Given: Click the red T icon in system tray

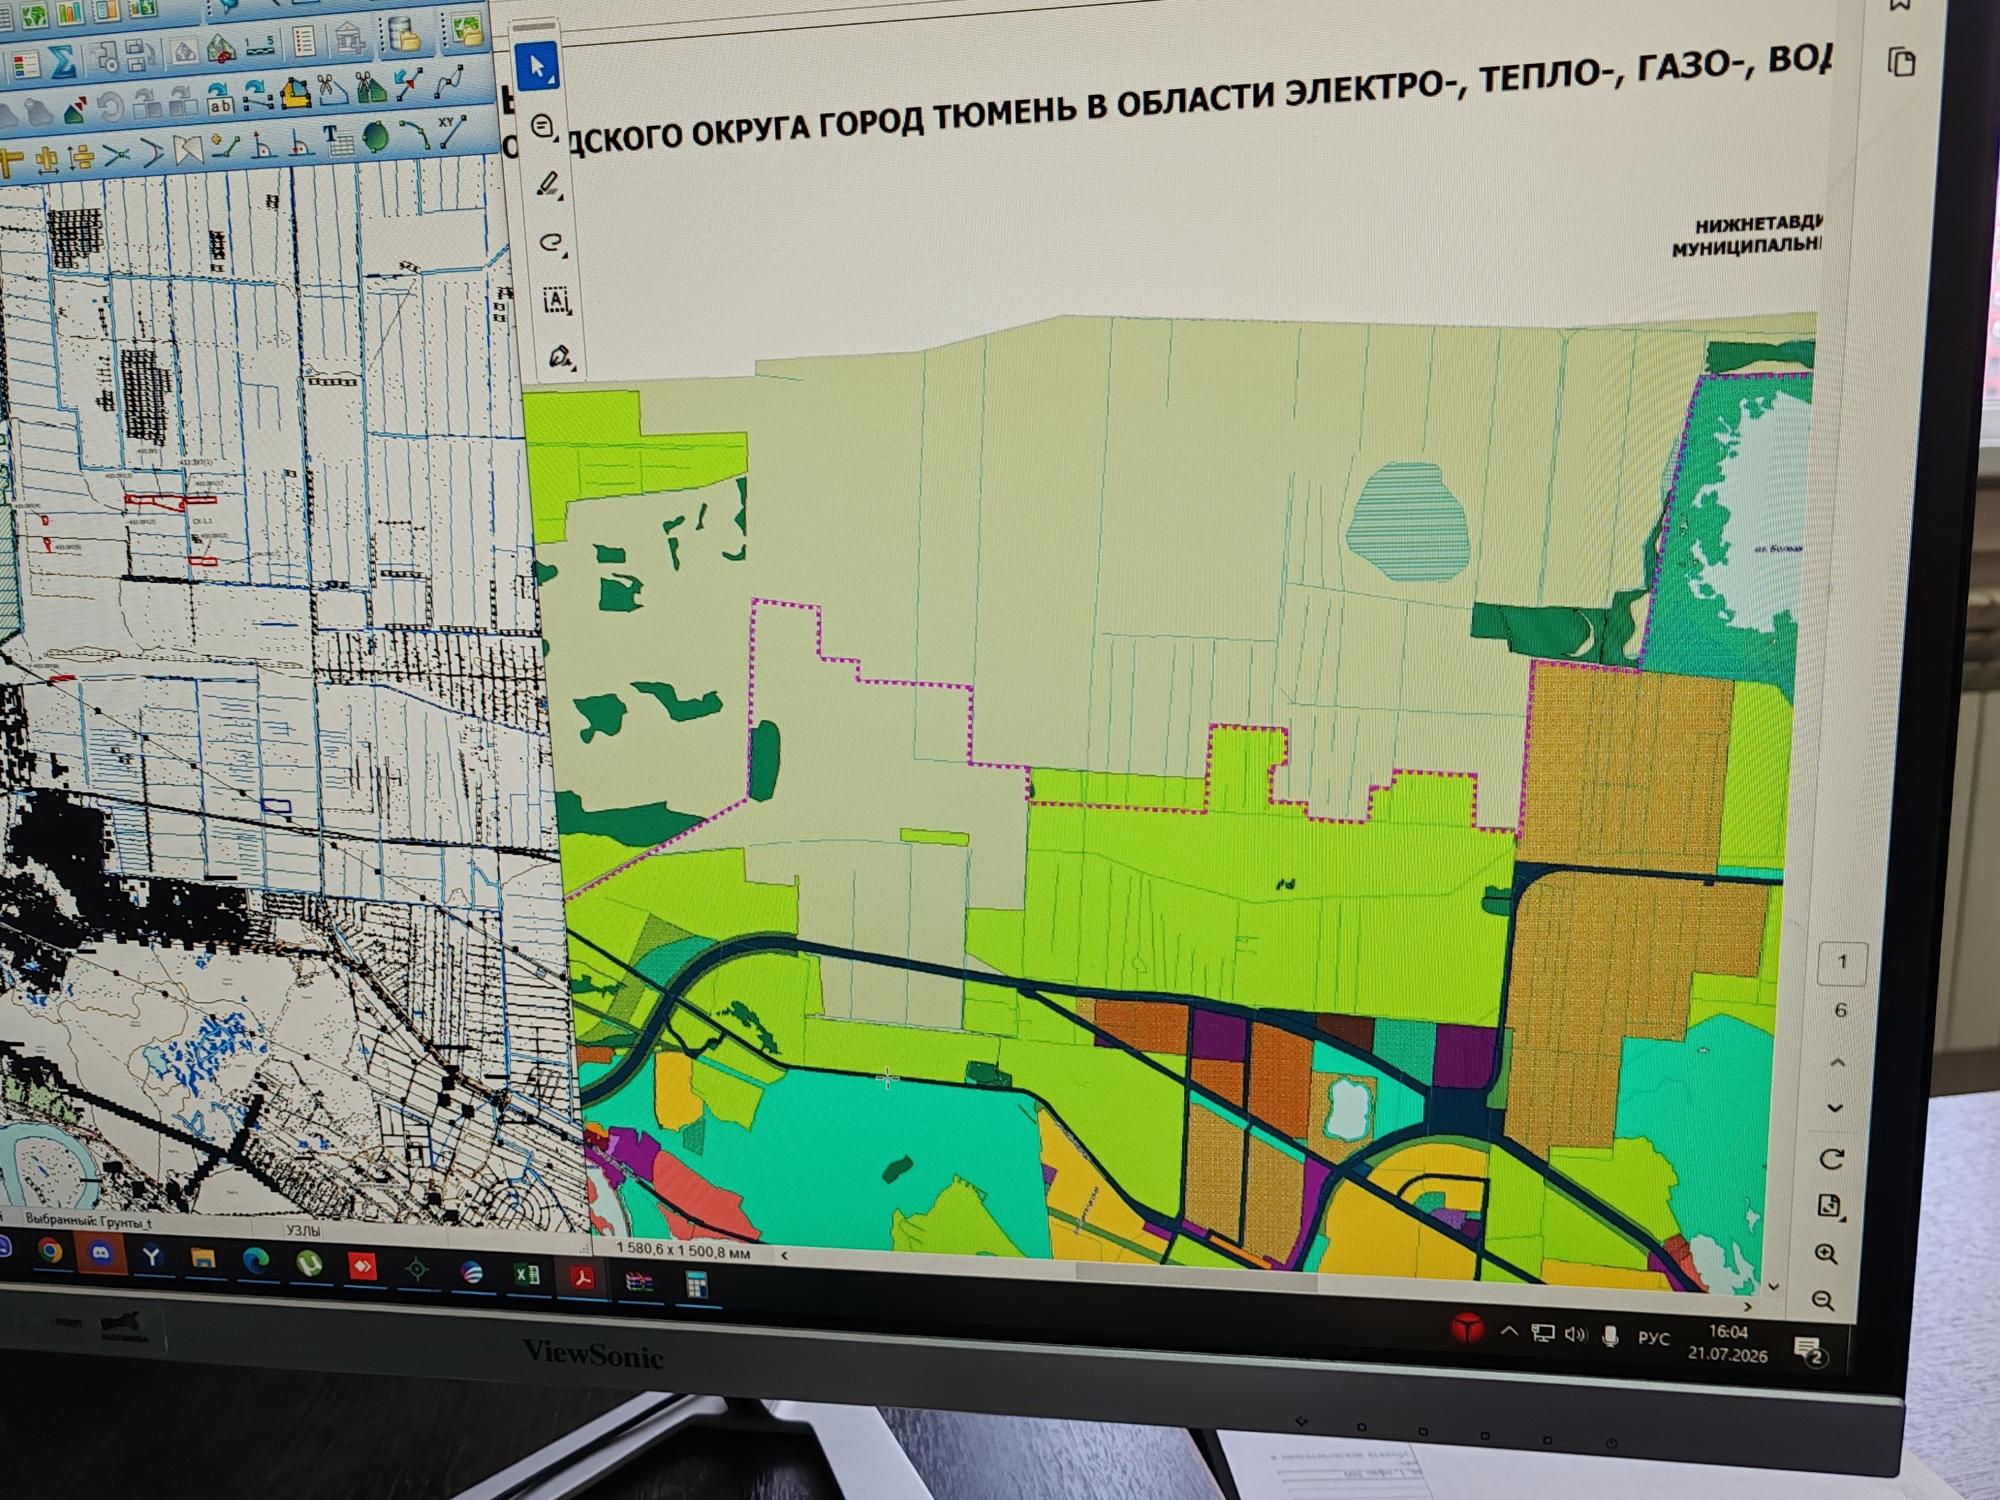Looking at the screenshot, I should (x=1467, y=1330).
